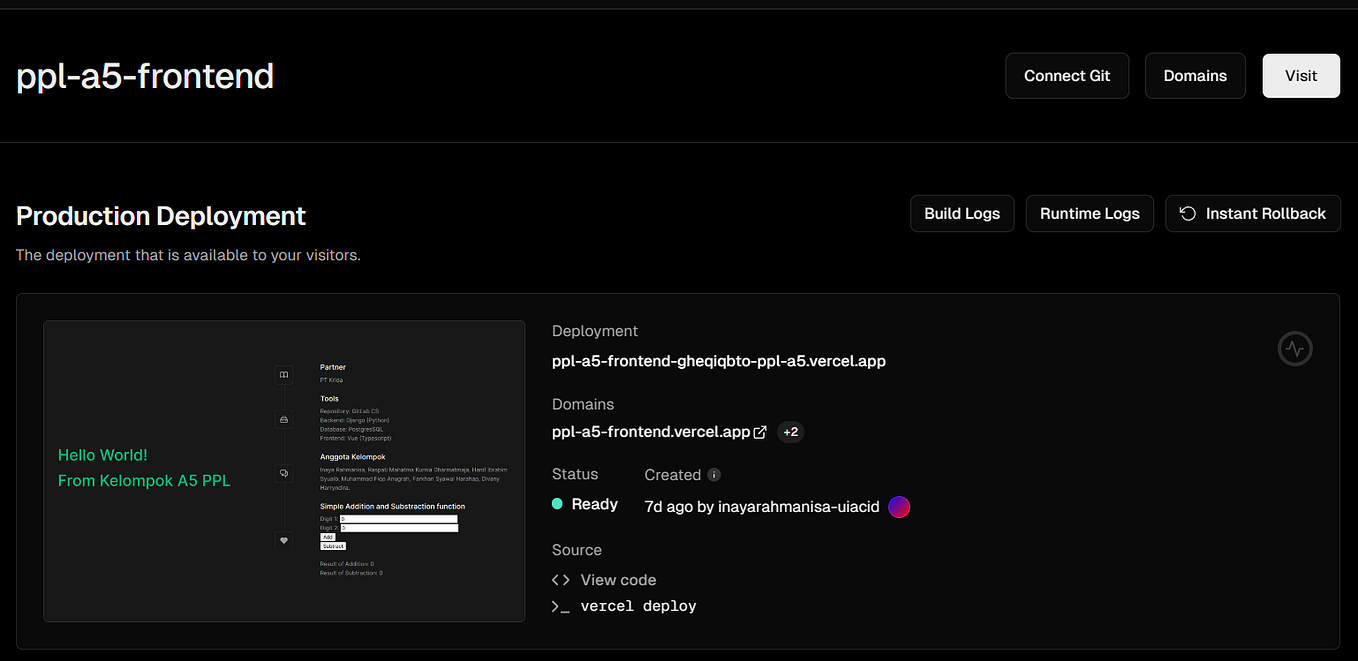Click the activity pulse icon on the deployment card
This screenshot has height=661, width=1358.
(1295, 348)
